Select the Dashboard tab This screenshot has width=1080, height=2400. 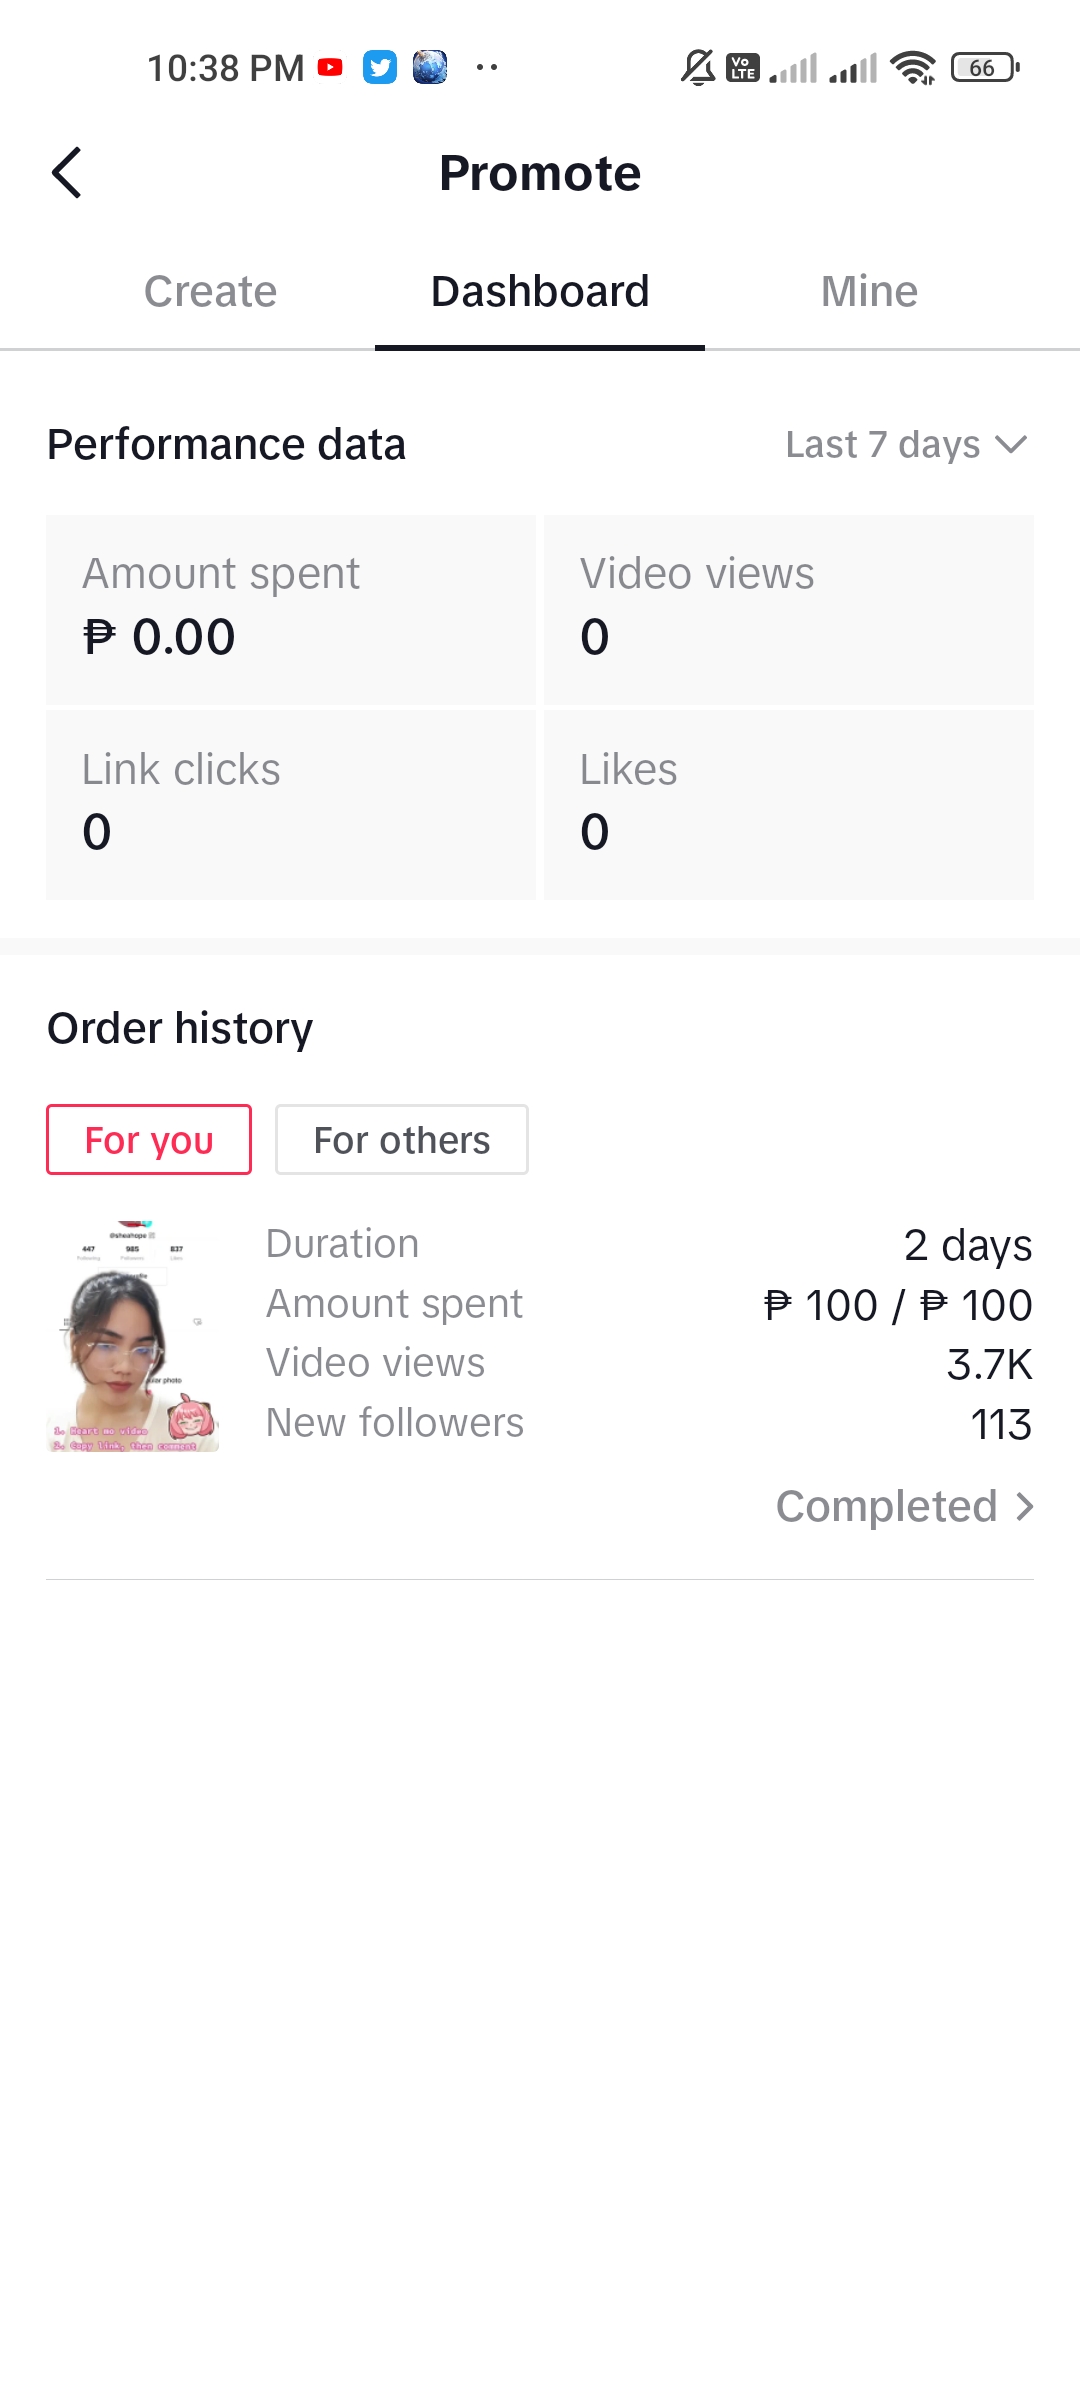coord(540,292)
